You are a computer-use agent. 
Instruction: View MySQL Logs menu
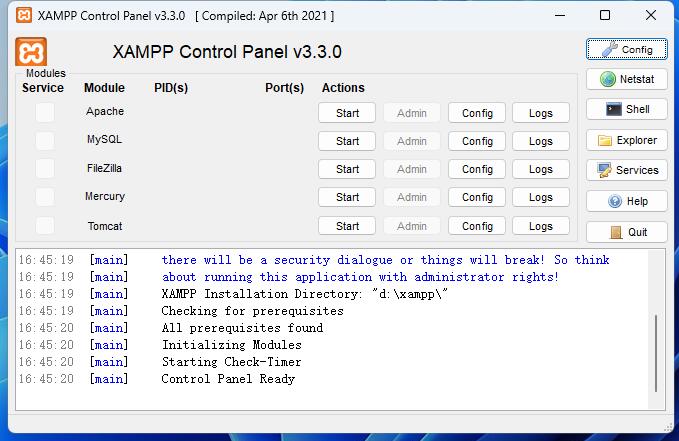coord(541,141)
